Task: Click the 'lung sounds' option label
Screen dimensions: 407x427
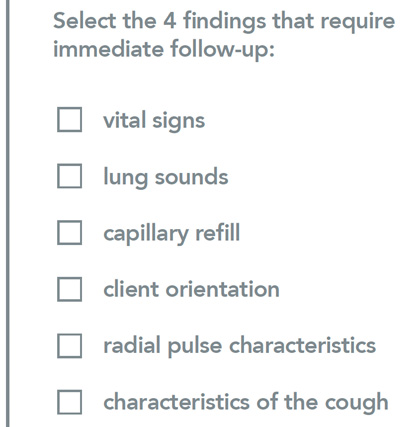Action: coord(166,177)
